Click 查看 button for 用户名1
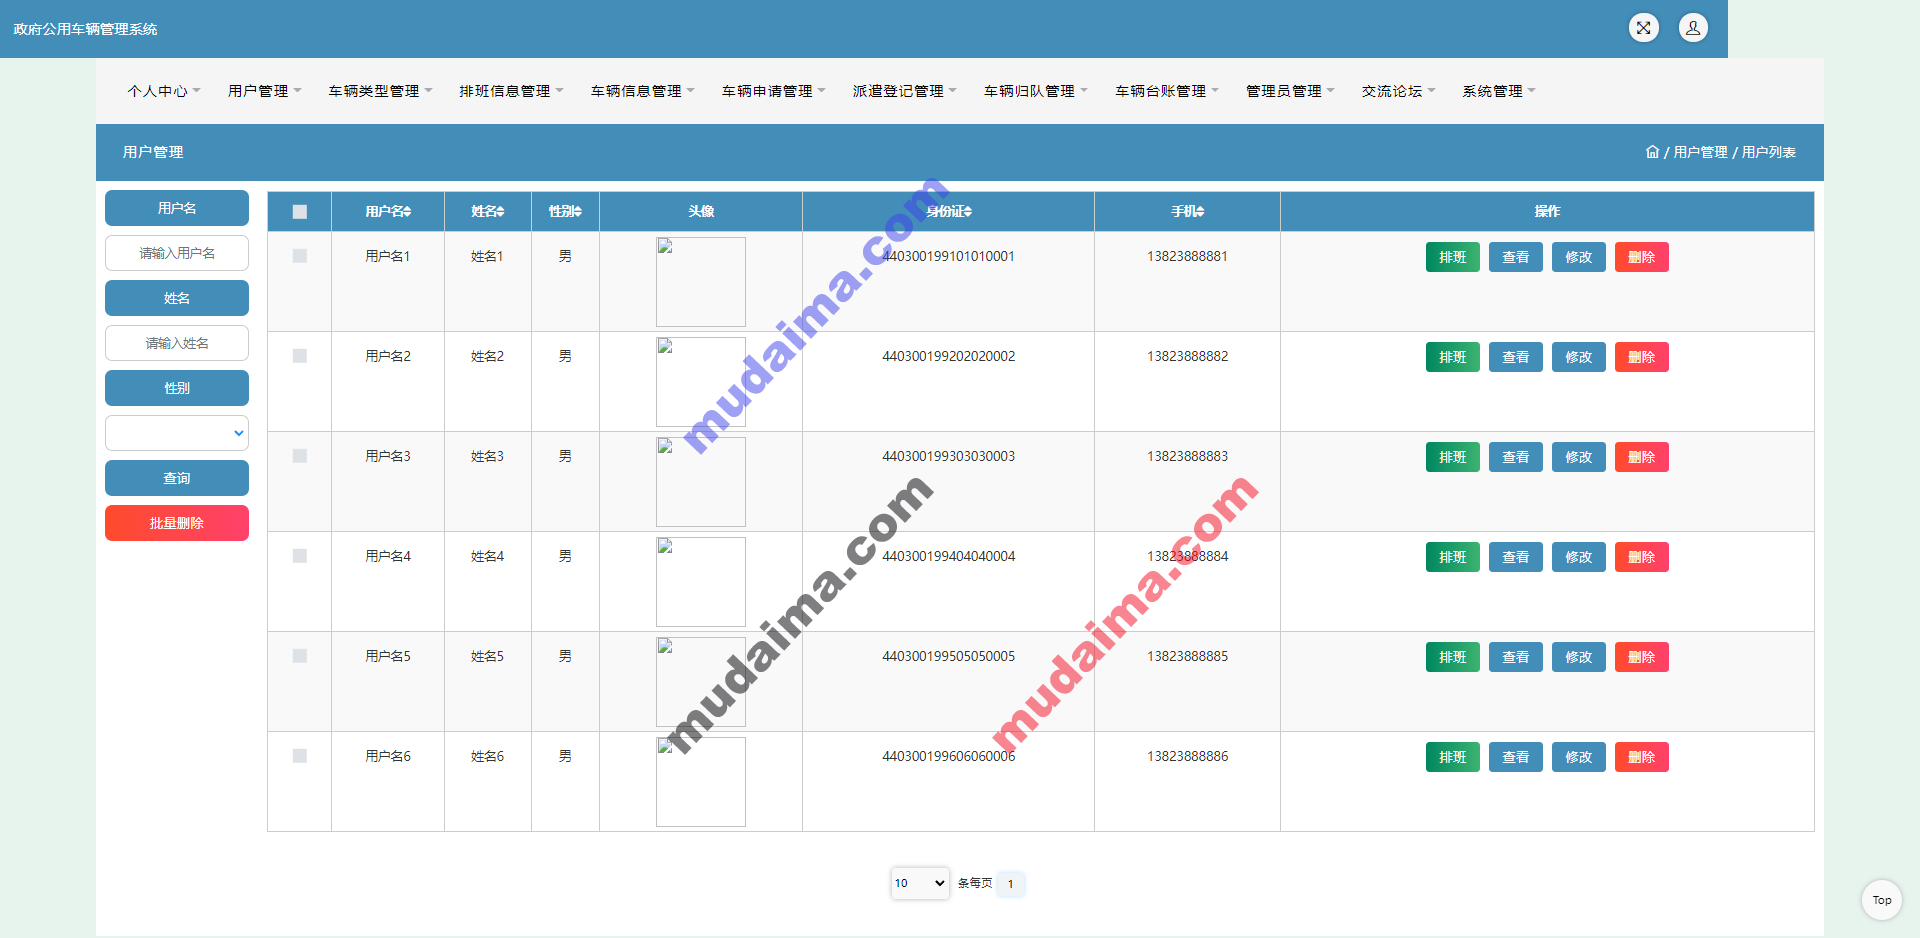 1515,257
